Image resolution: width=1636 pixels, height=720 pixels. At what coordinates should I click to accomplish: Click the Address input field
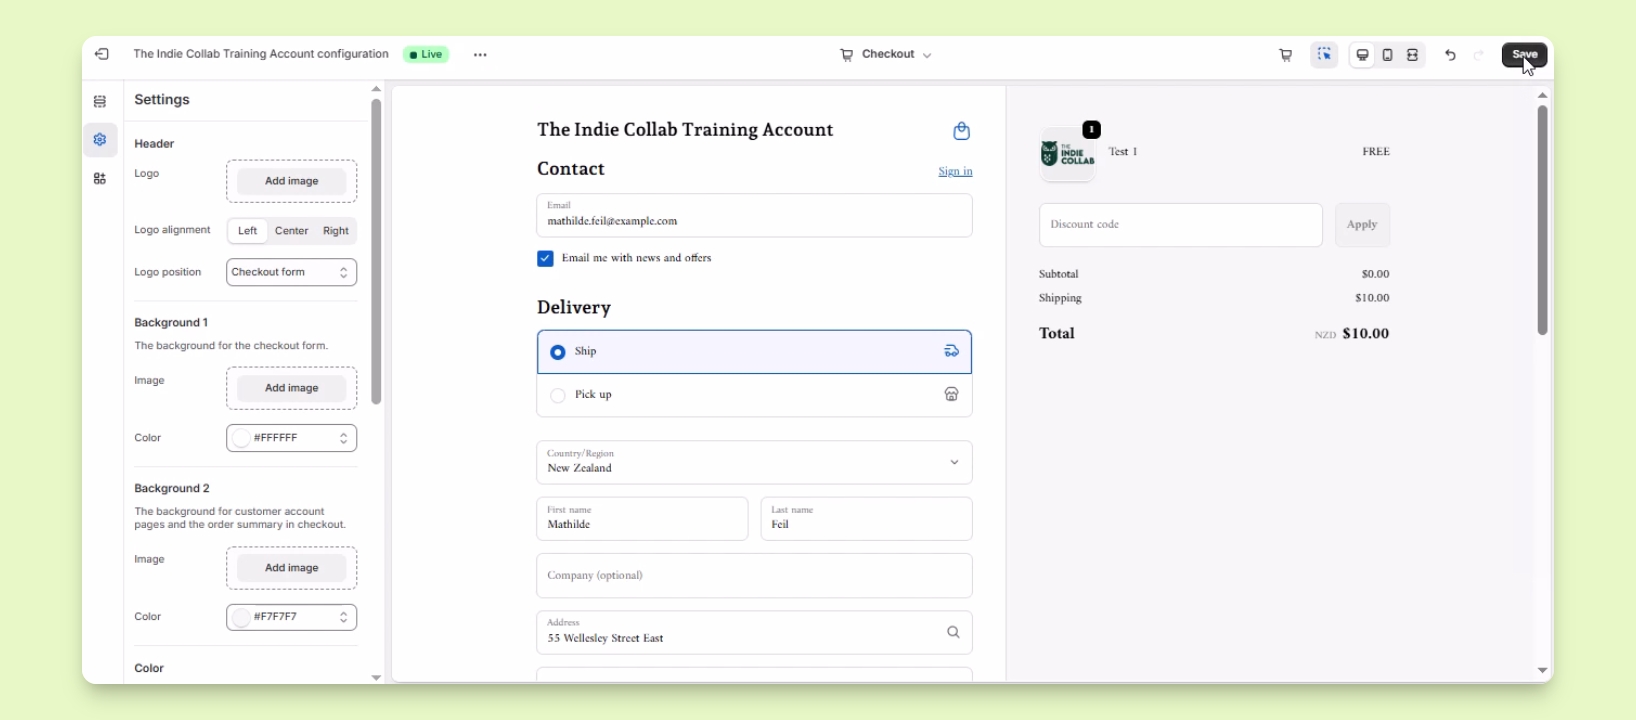pyautogui.click(x=754, y=632)
